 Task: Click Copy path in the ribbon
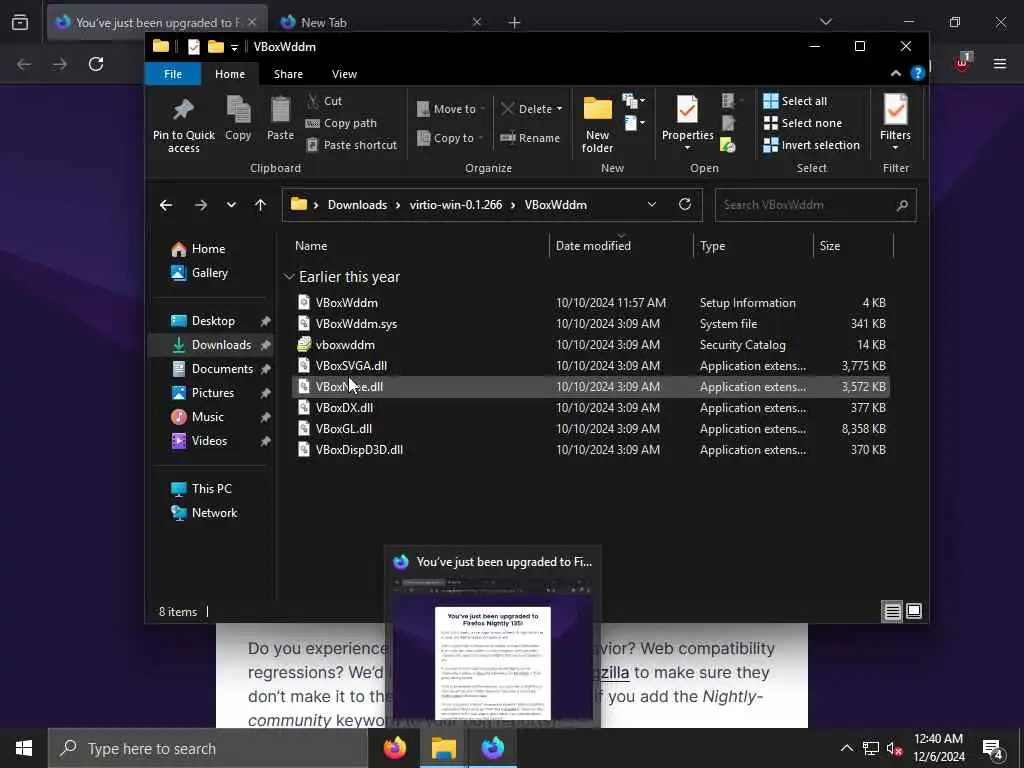pyautogui.click(x=341, y=123)
